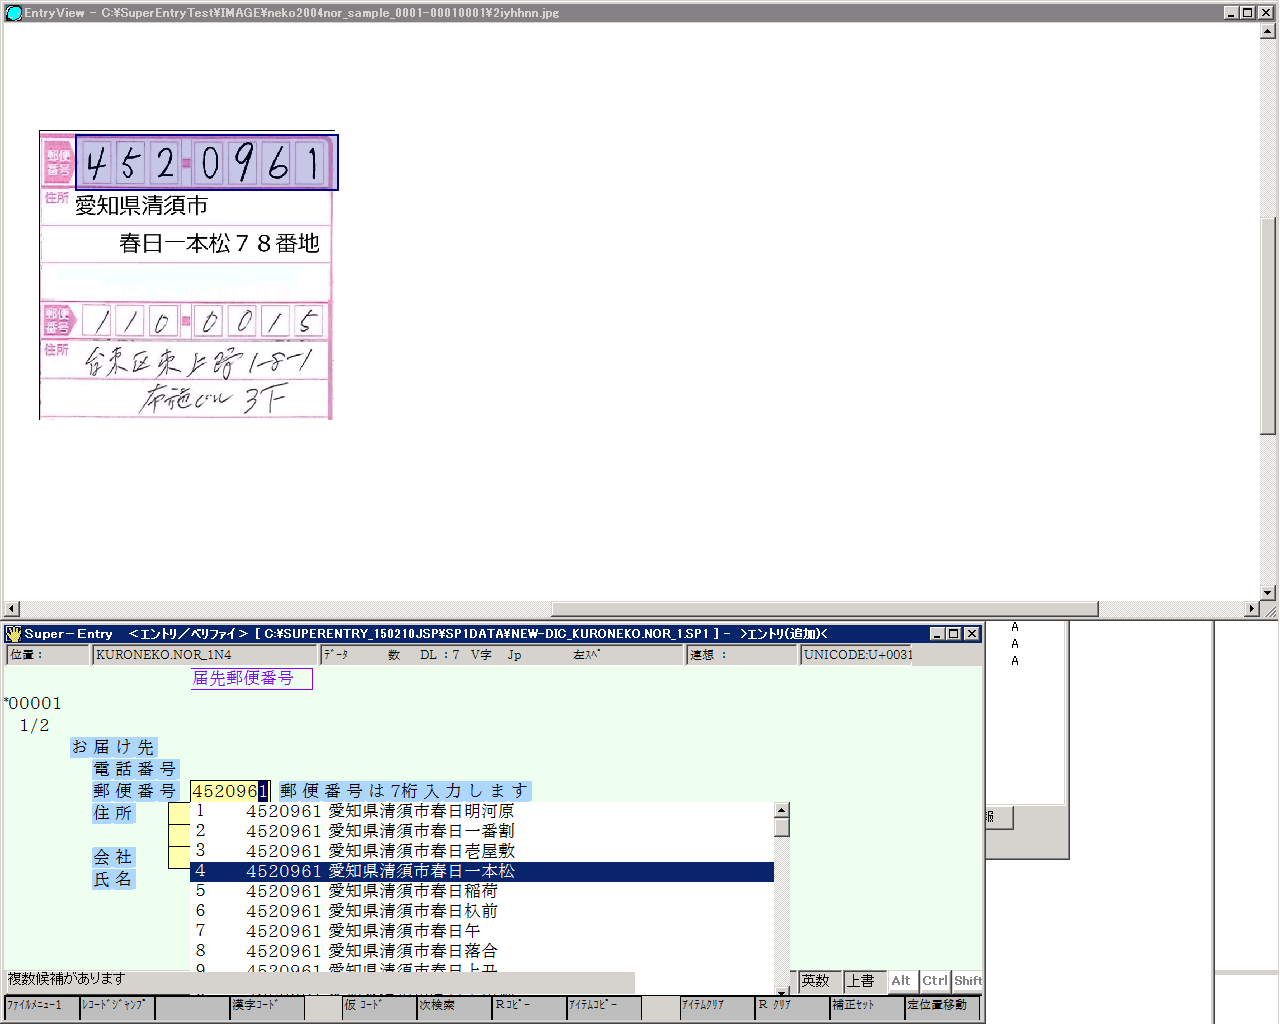
Task: Toggle the Ctrl modifier indicator
Action: tap(935, 981)
